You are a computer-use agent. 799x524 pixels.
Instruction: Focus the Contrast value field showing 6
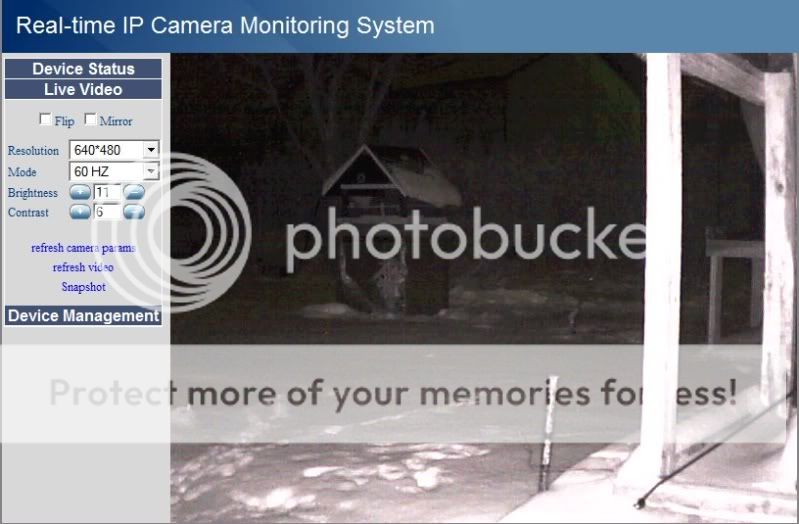coord(107,212)
